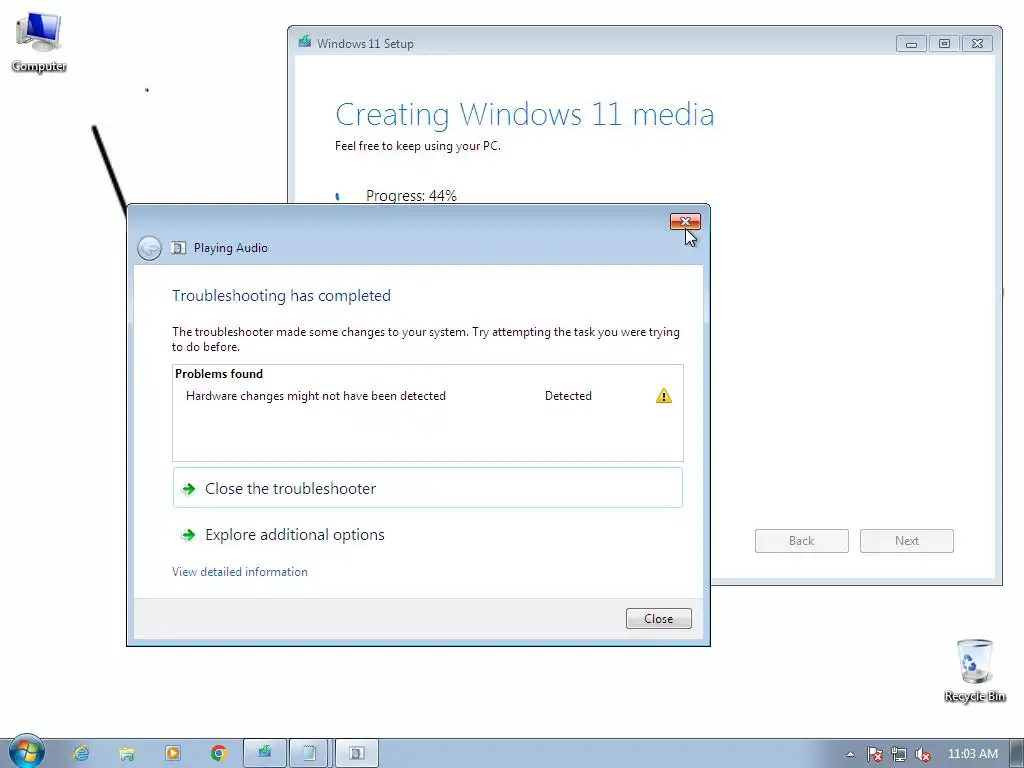Select the notepad-like taskbar button
This screenshot has height=768, width=1024.
coord(310,753)
